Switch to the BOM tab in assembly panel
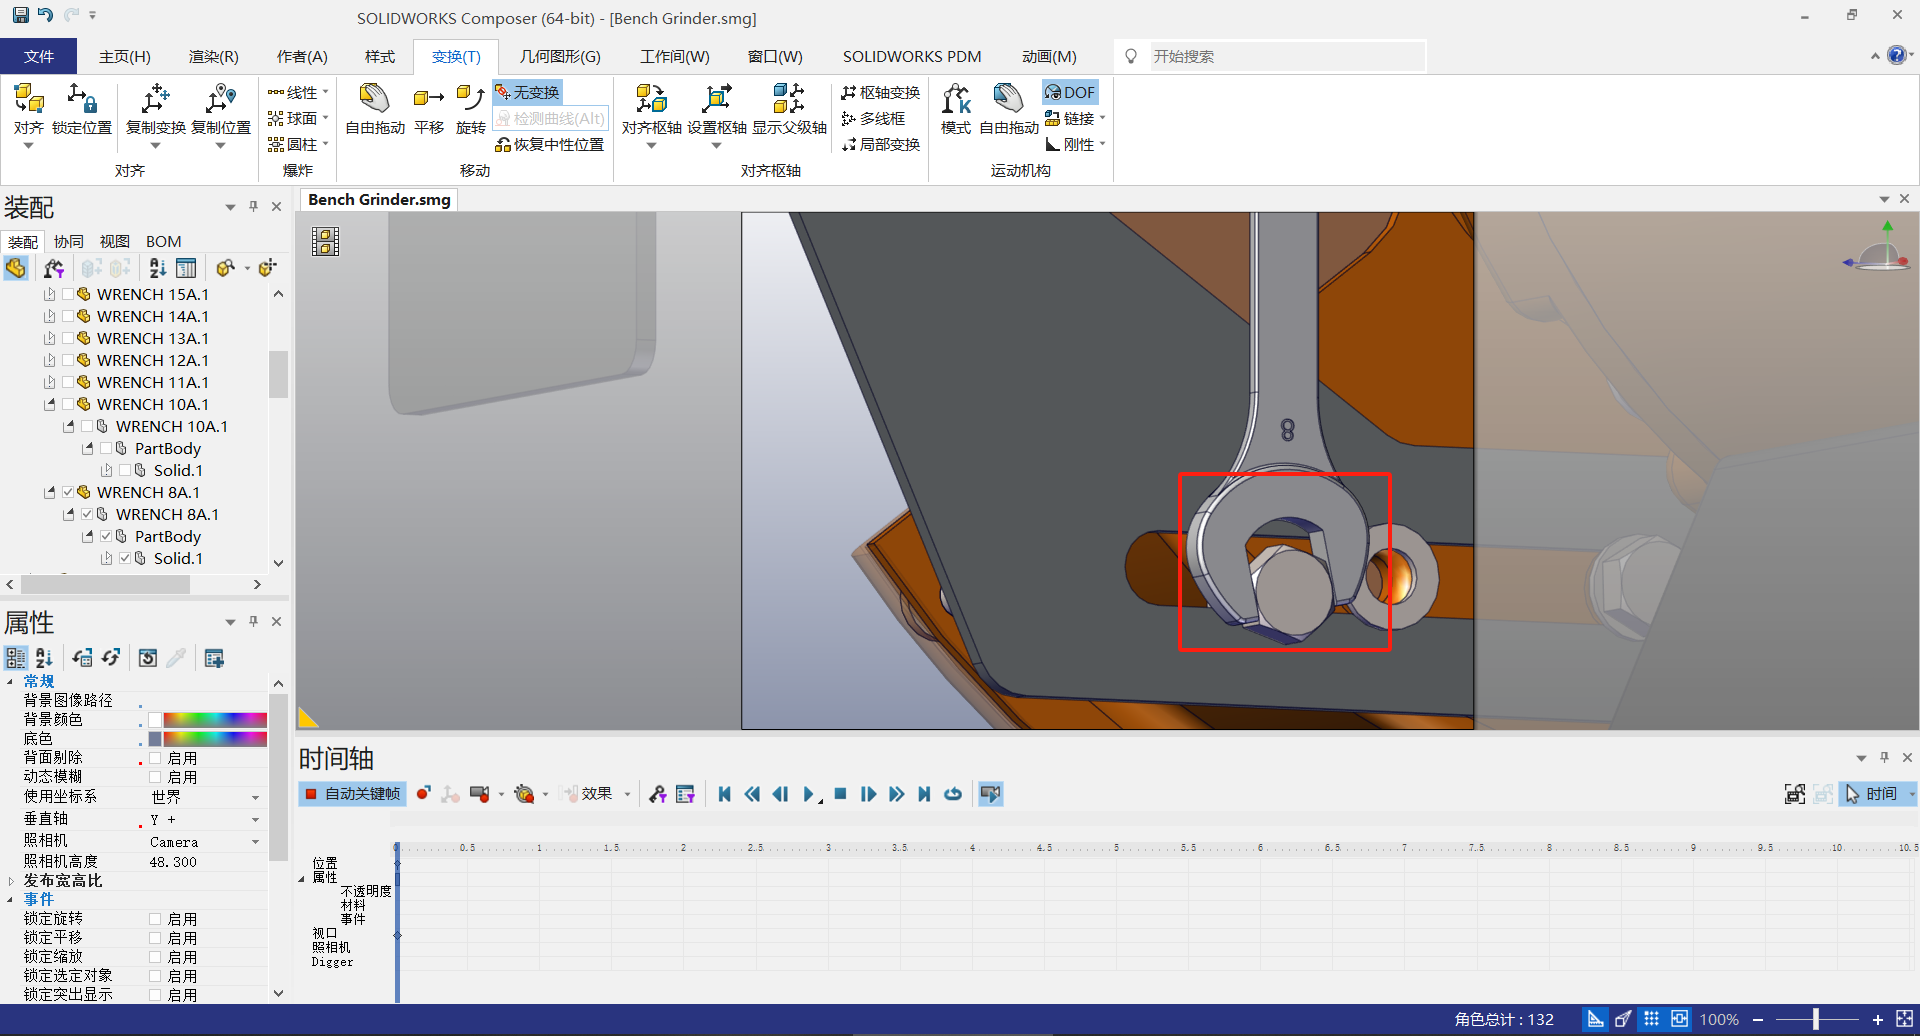The width and height of the screenshot is (1920, 1036). click(164, 241)
